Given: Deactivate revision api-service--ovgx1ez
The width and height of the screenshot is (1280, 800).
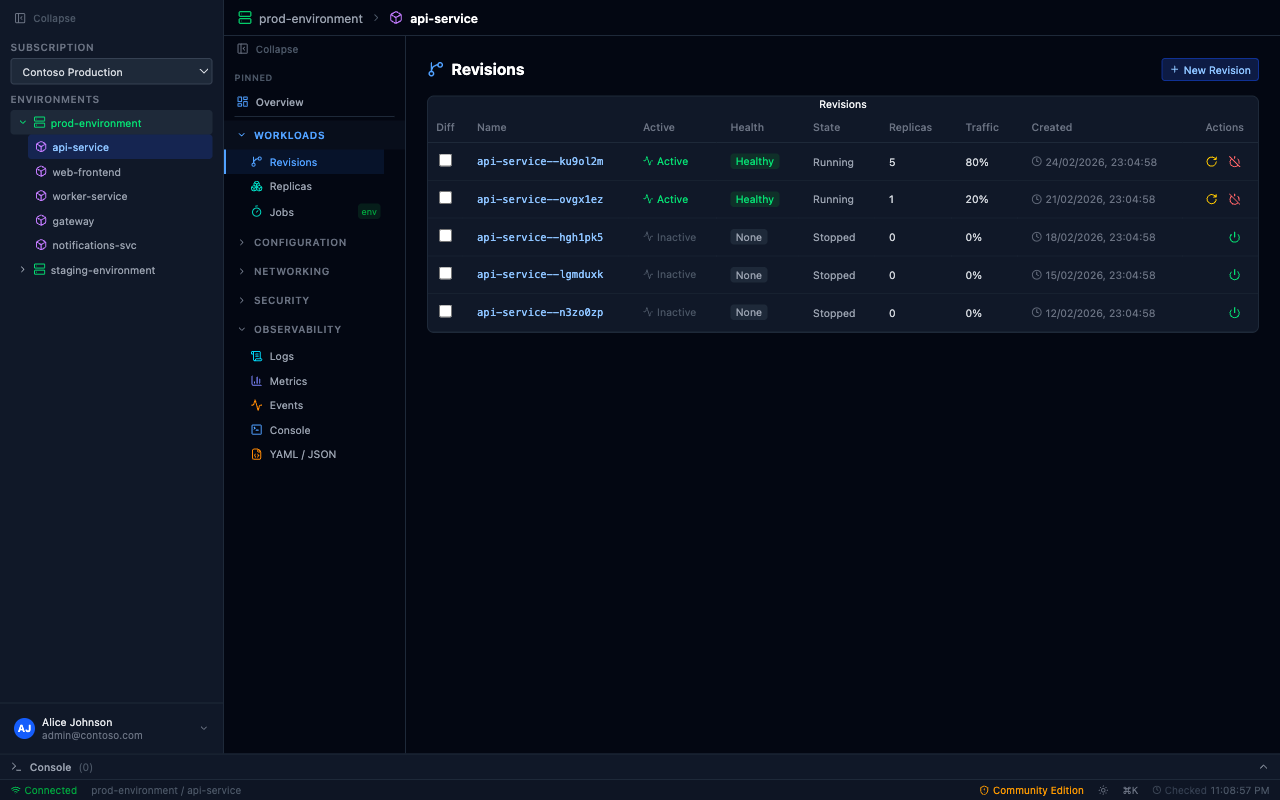Looking at the screenshot, I should tap(1234, 199).
